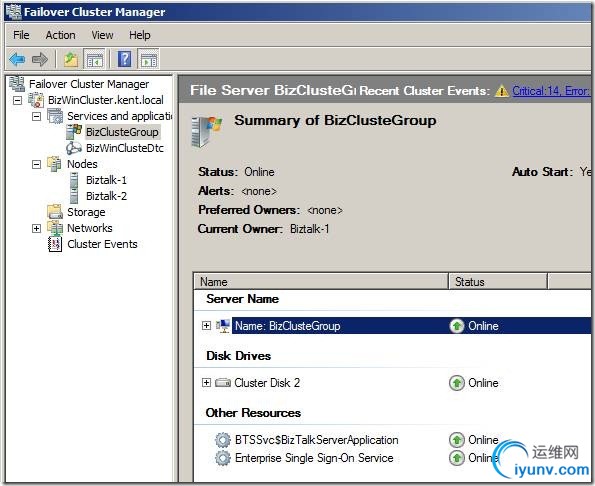This screenshot has width=595, height=486.
Task: Click the Biztalk-1 server node icon
Action: point(74,179)
